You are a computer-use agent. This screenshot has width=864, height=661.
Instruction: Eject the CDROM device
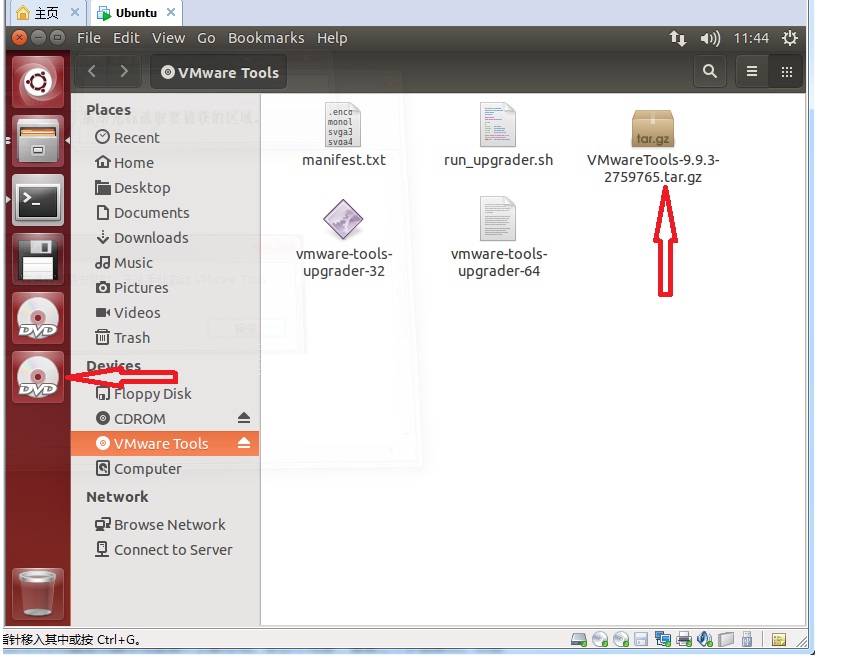pyautogui.click(x=244, y=418)
